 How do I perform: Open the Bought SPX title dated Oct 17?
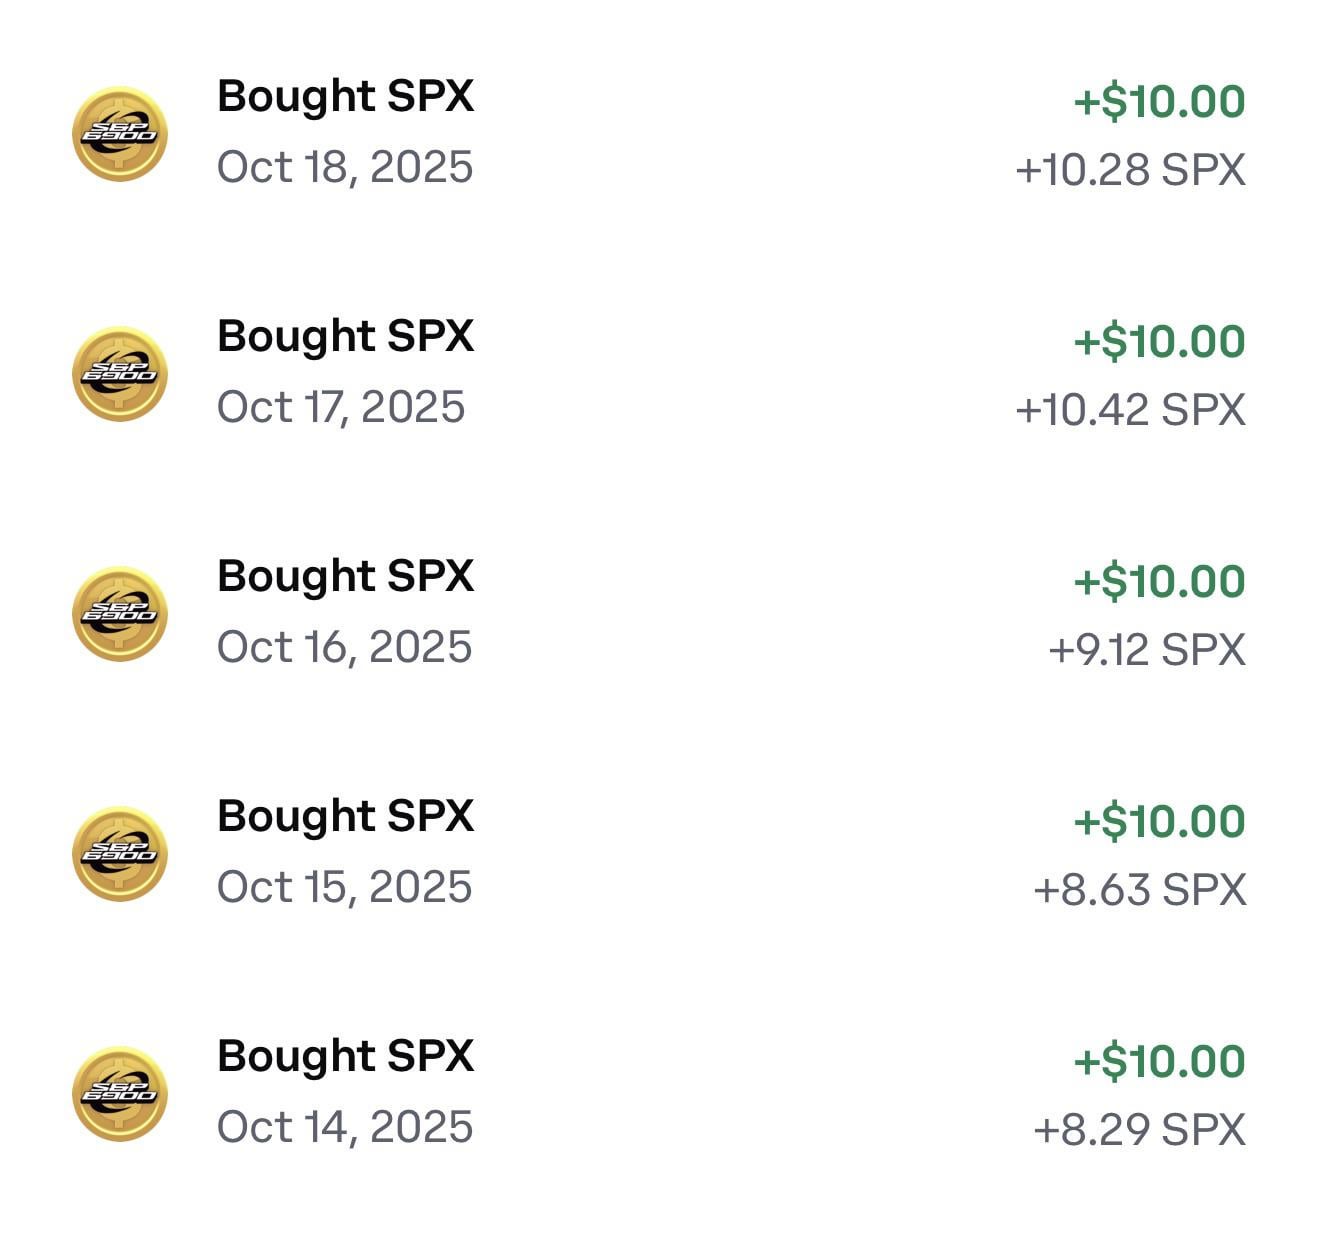(345, 337)
